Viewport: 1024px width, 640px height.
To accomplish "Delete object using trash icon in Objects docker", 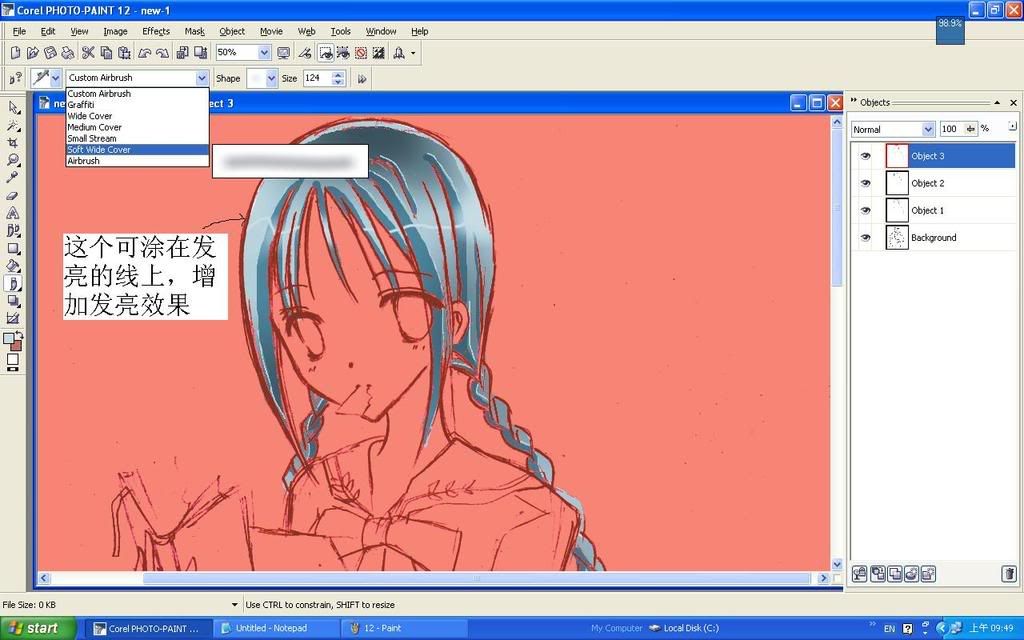I will click(x=1009, y=574).
